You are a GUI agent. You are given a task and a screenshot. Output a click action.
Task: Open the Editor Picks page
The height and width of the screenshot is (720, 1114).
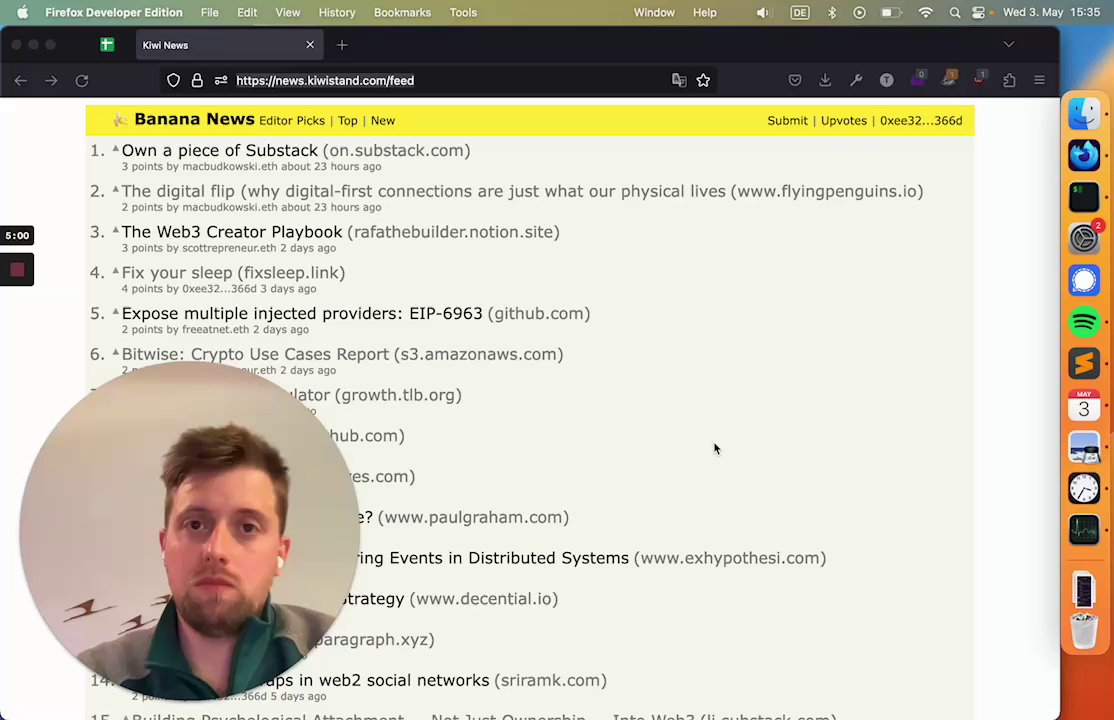coord(292,121)
